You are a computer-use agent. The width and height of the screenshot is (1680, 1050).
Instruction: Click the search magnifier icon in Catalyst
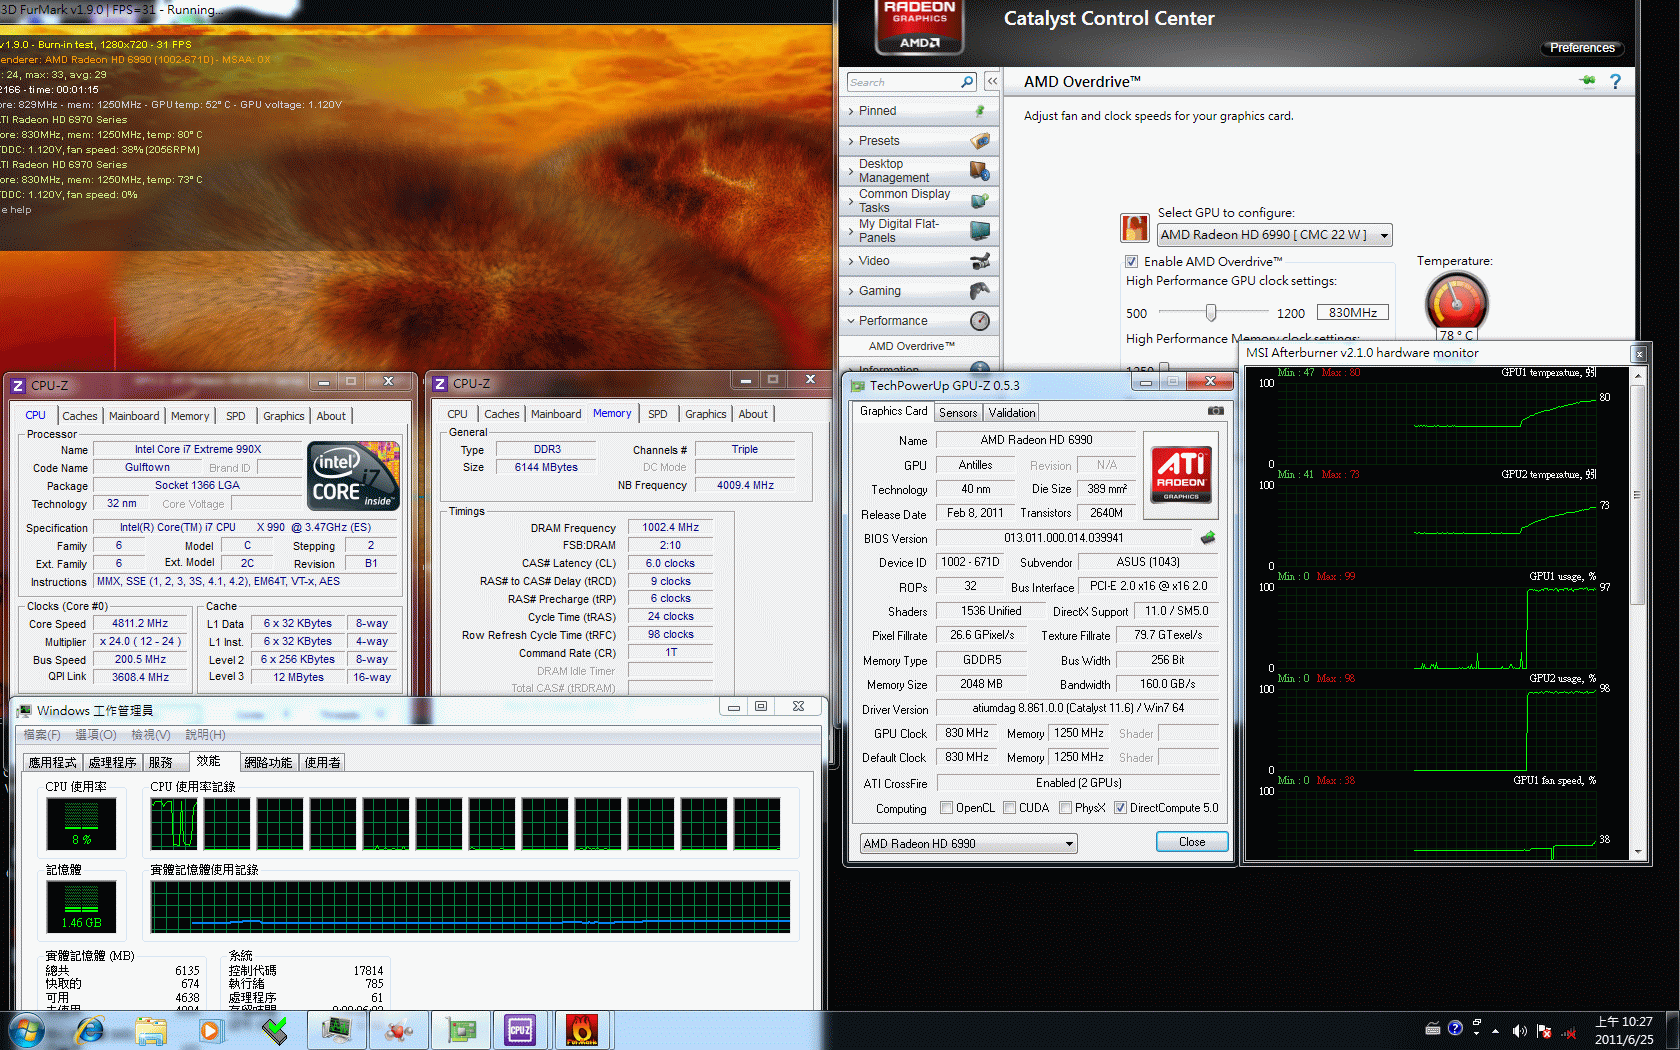[x=967, y=82]
